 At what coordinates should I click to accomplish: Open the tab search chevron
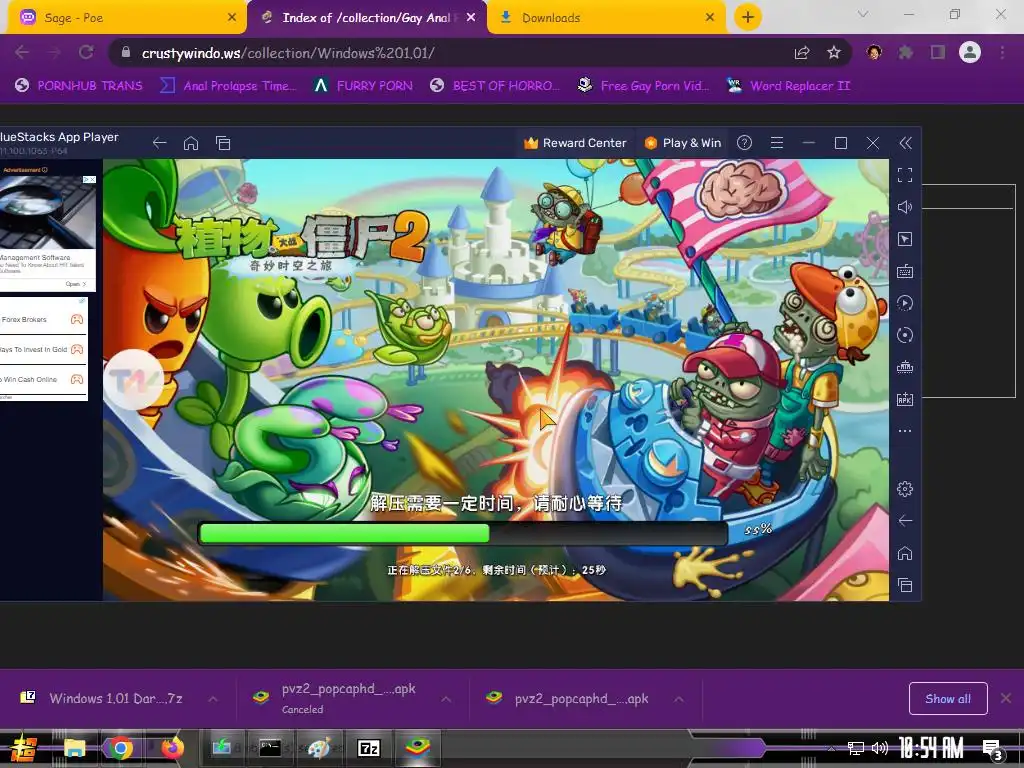point(863,14)
